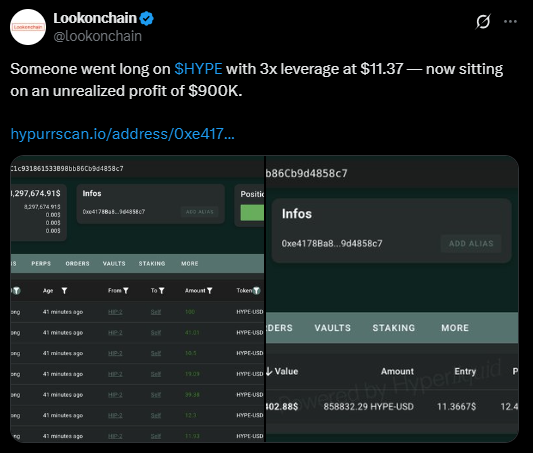
Task: Open the hypurrscan.io address link
Action: click(123, 134)
